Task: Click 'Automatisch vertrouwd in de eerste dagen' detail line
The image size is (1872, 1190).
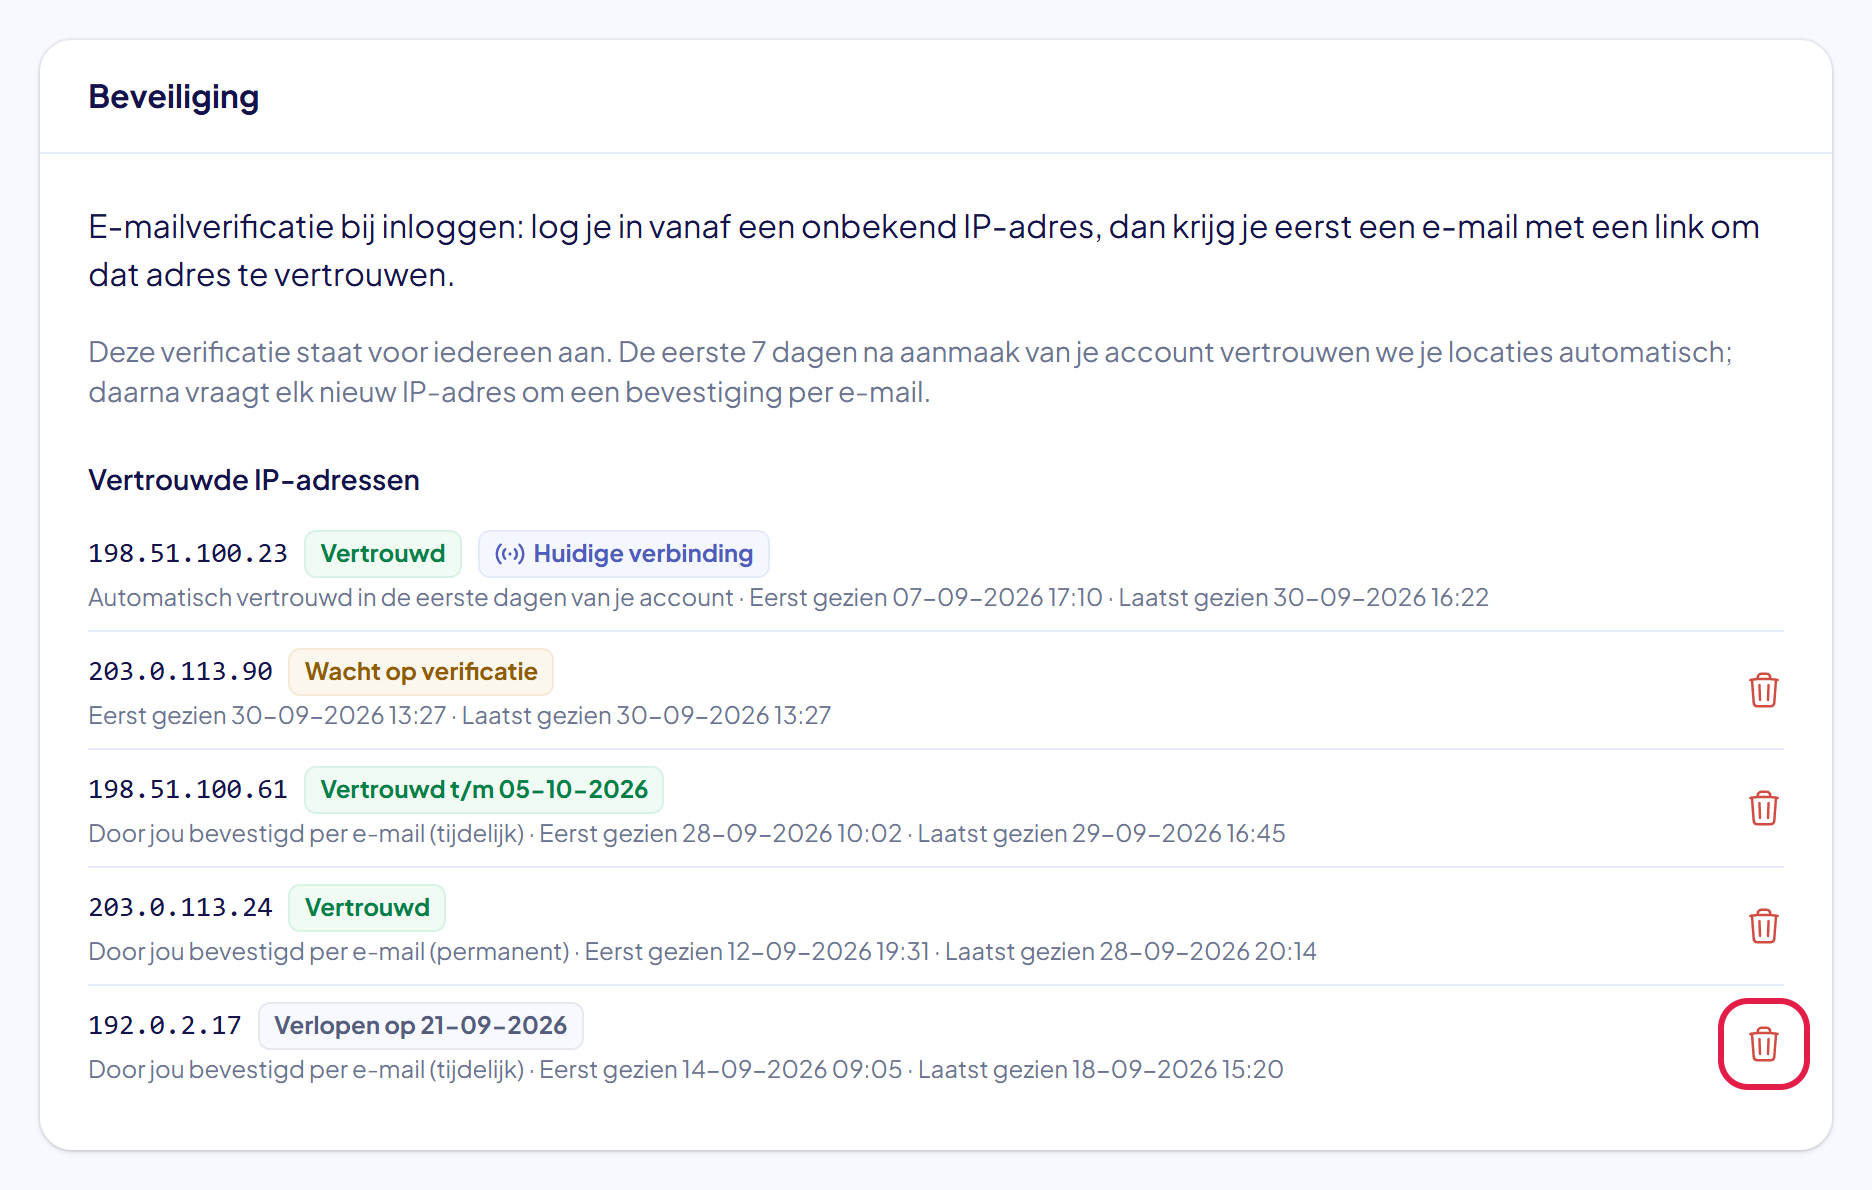Action: [x=789, y=598]
